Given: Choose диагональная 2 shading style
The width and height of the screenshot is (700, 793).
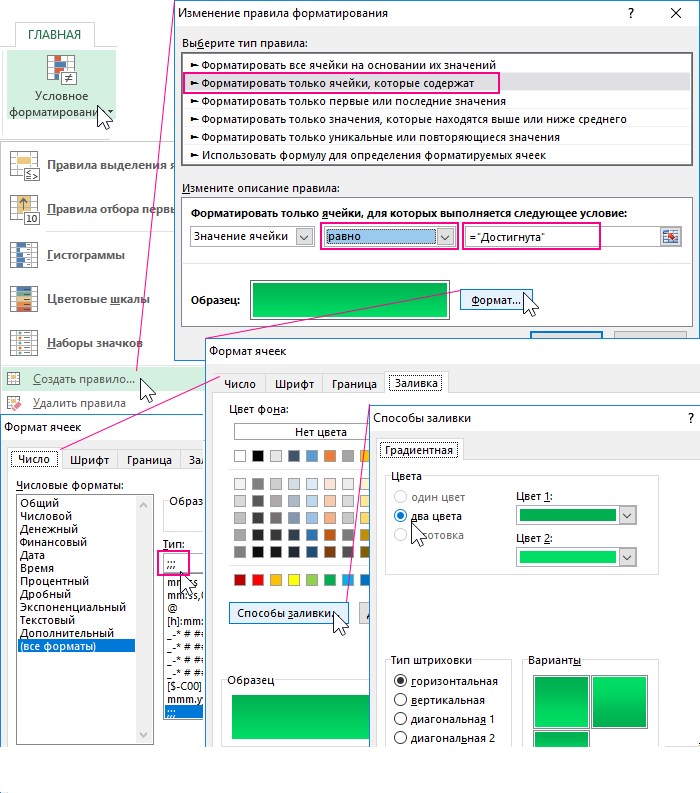Looking at the screenshot, I should [400, 738].
